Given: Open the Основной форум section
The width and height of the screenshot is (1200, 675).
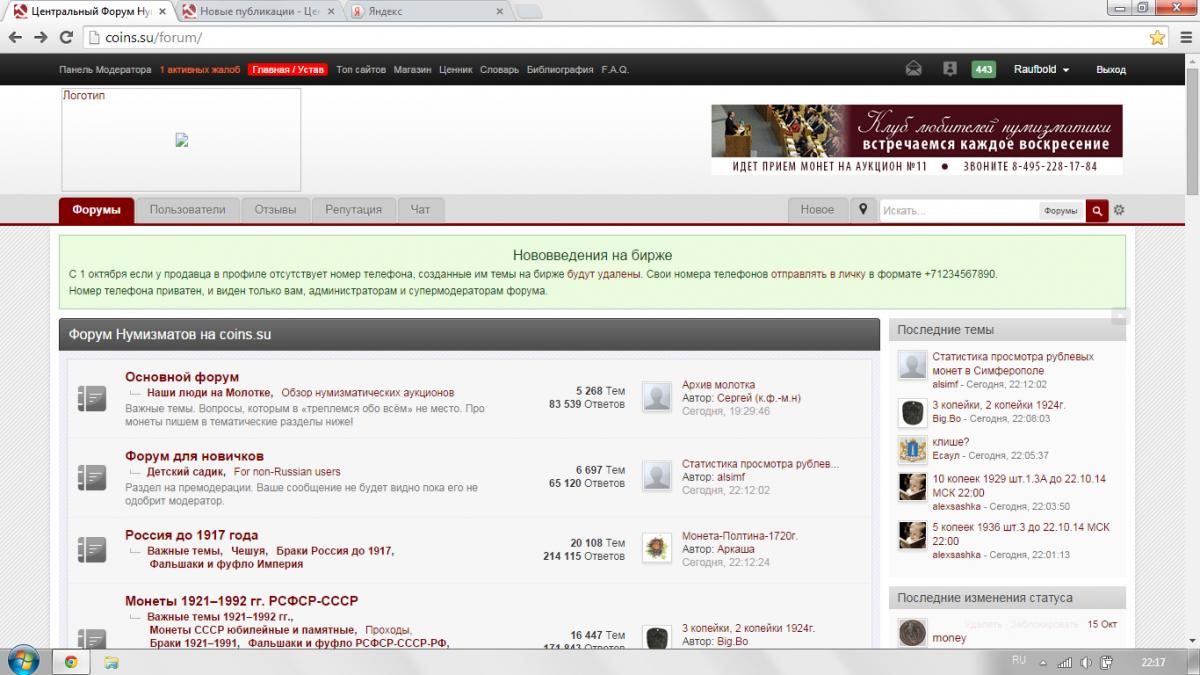Looking at the screenshot, I should point(182,377).
